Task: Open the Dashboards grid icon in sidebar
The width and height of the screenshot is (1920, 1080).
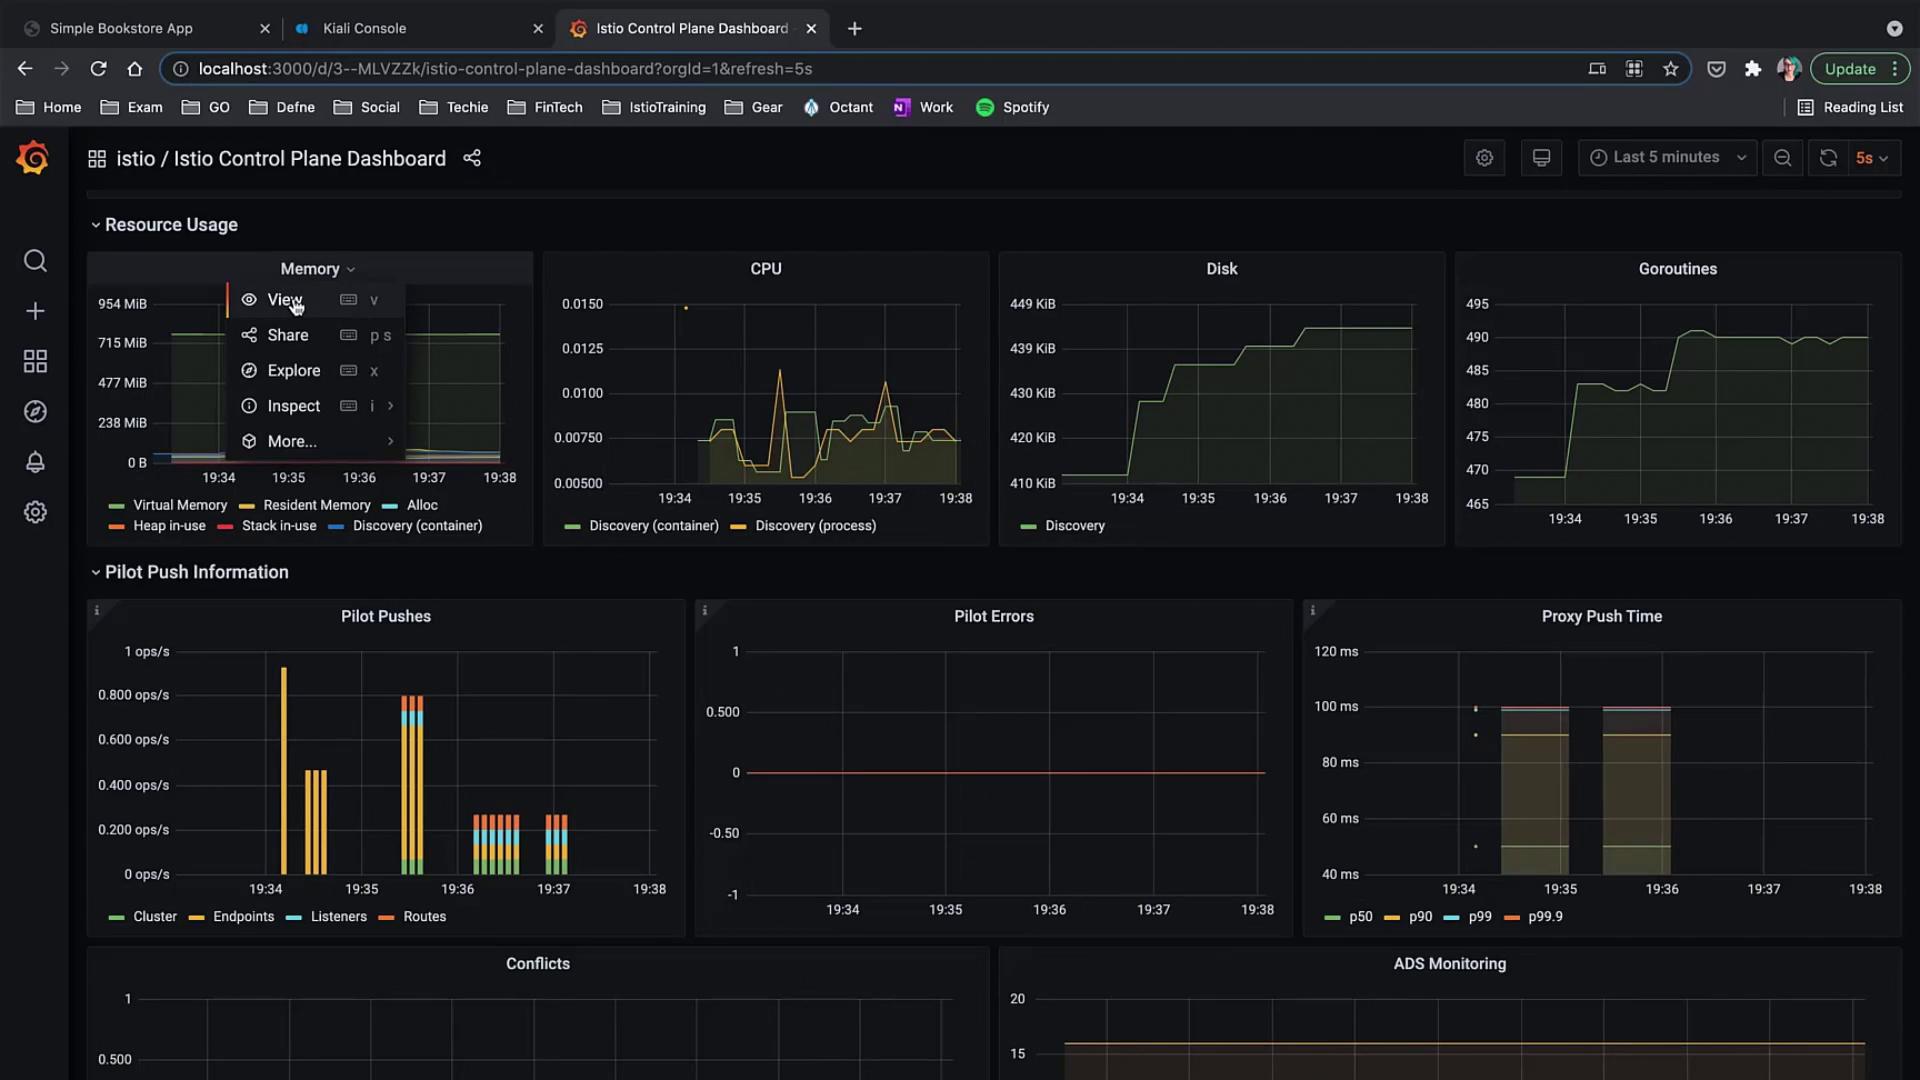Action: [35, 361]
